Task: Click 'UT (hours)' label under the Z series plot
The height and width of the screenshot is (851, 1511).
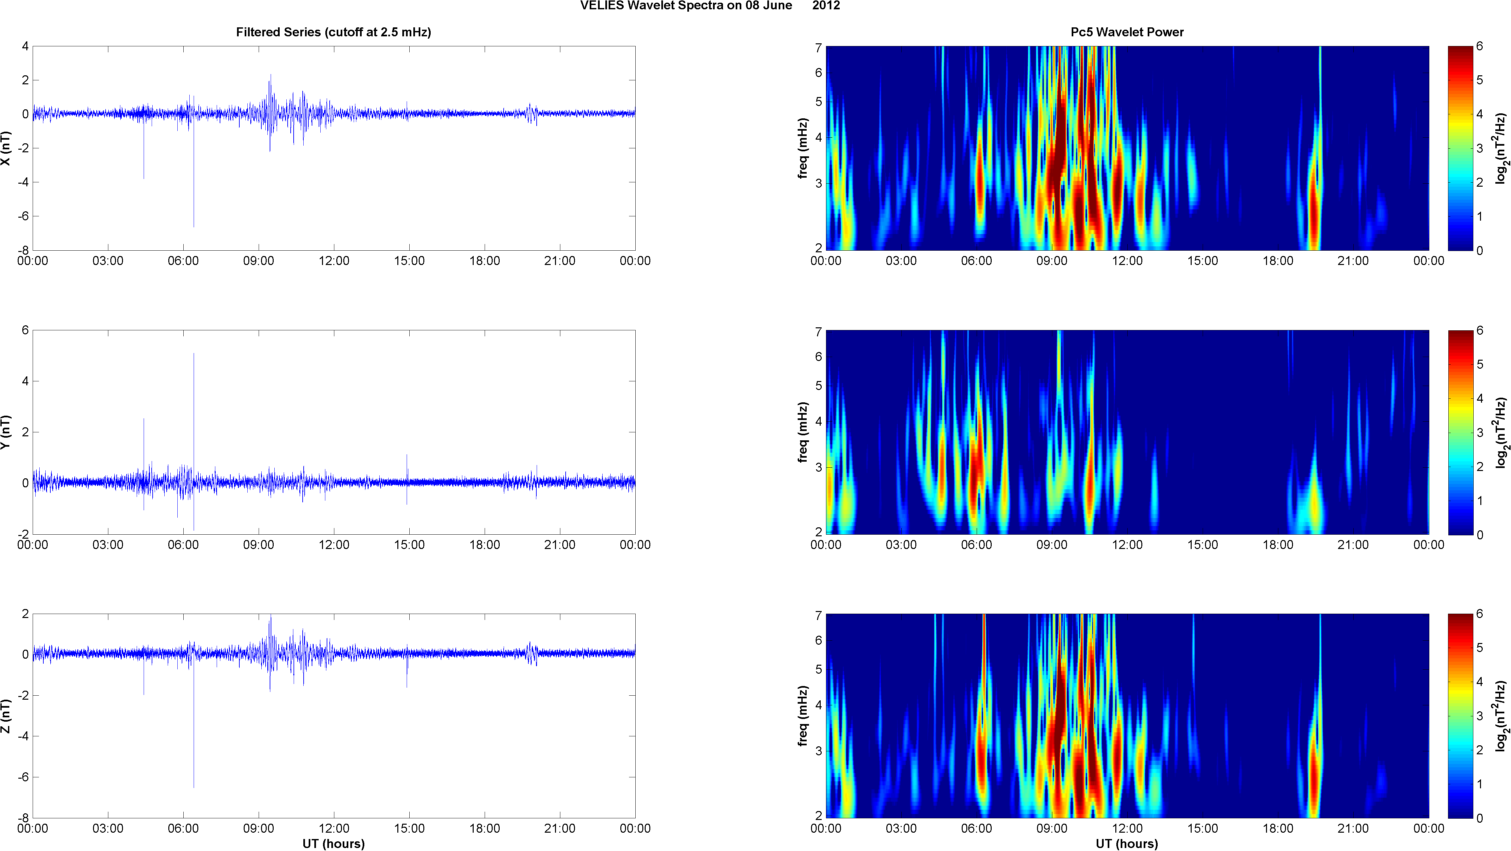Action: pyautogui.click(x=334, y=844)
